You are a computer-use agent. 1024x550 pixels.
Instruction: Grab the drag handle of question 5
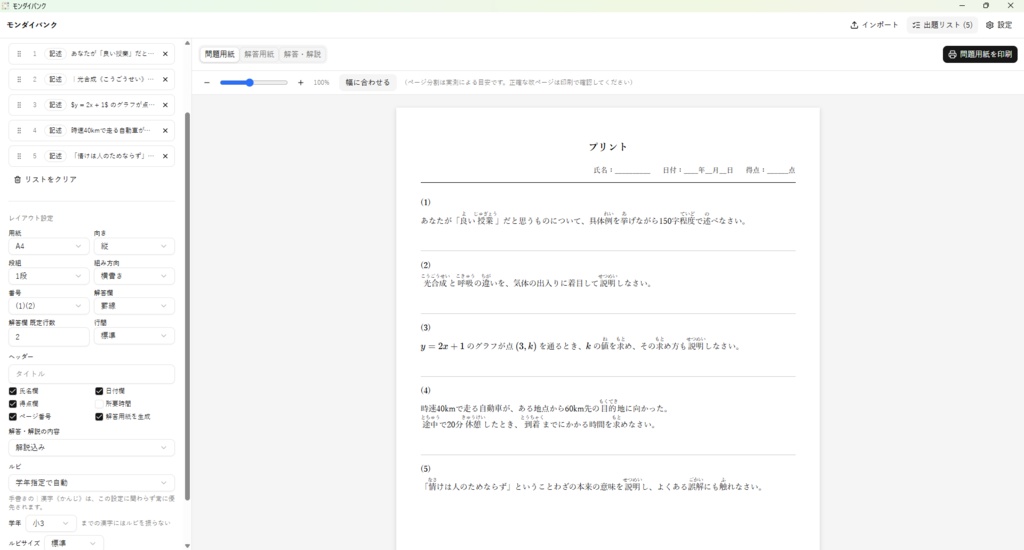tap(19, 156)
